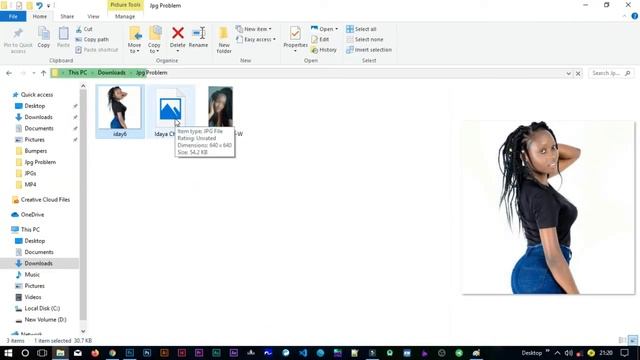
Task: Click This PC in navigation pane
Action: 30,229
